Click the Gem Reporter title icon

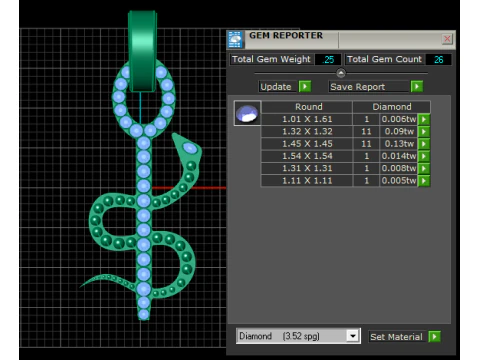[x=236, y=40]
